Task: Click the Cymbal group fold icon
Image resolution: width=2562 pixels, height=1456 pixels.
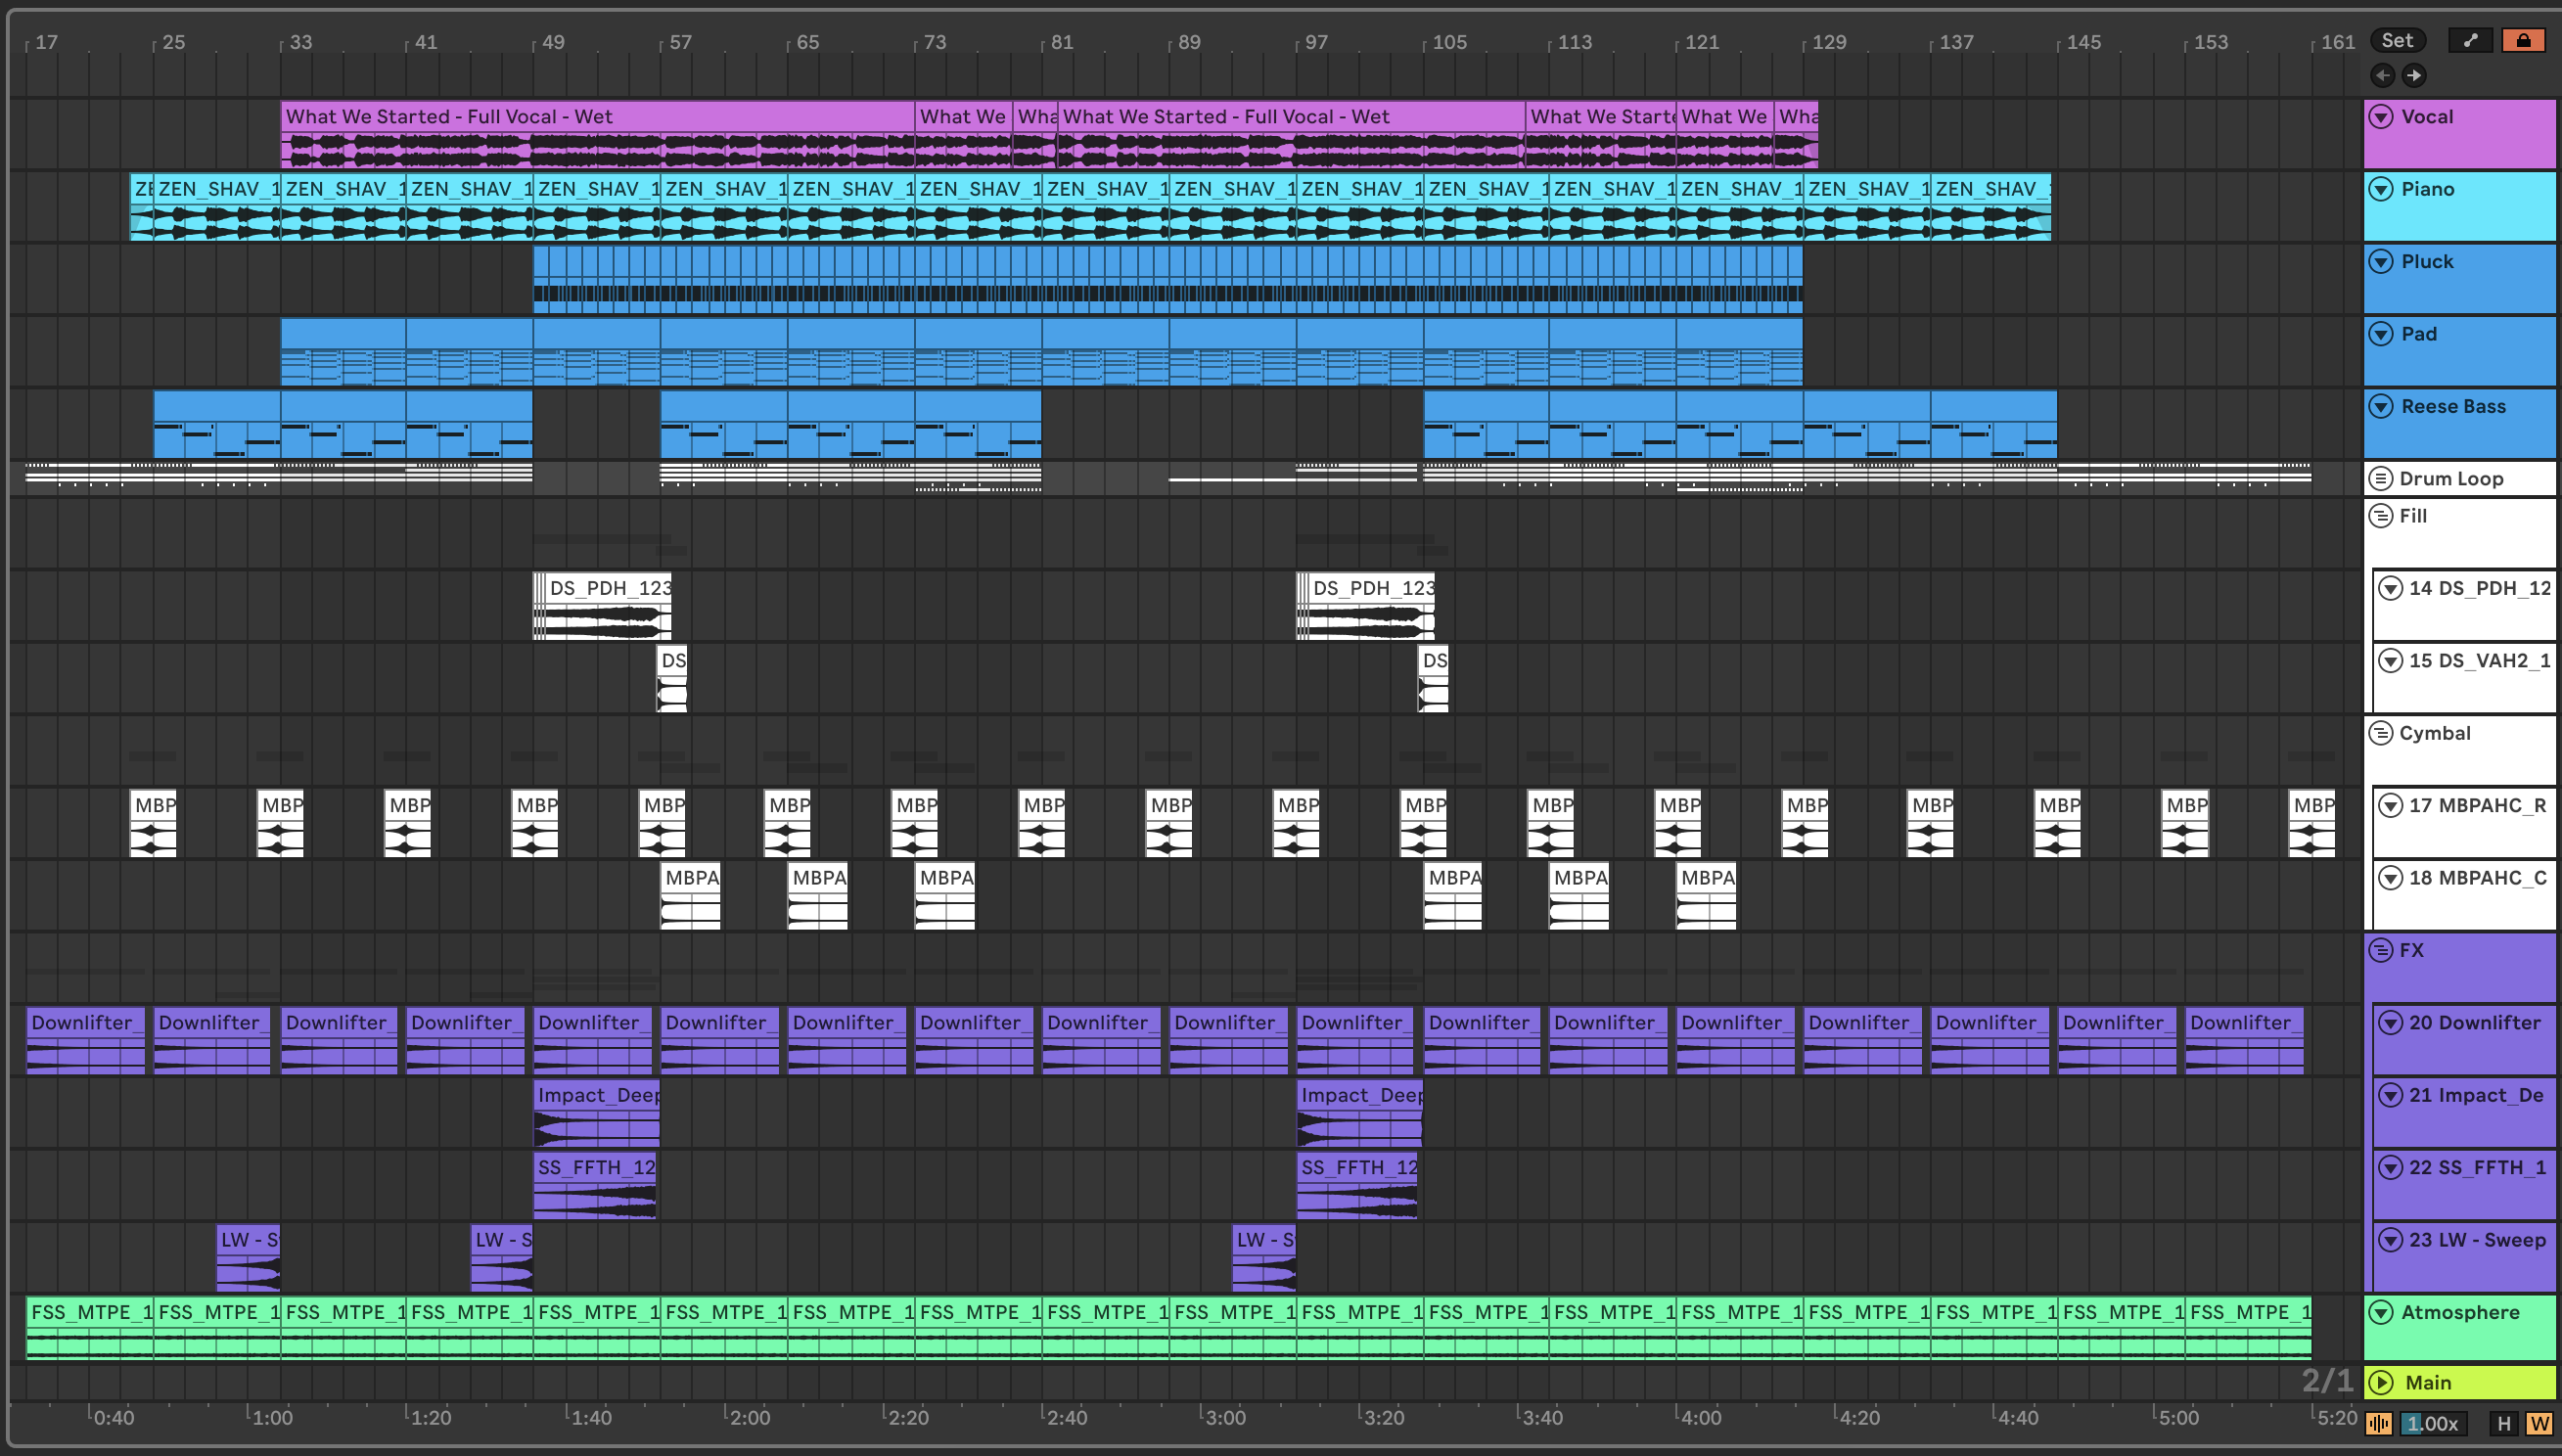Action: pos(2380,733)
